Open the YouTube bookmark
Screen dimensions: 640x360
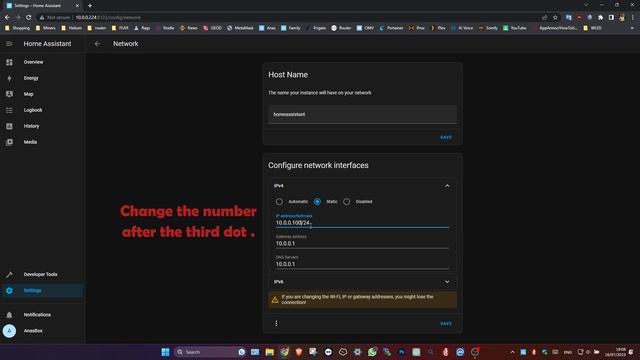coord(515,28)
